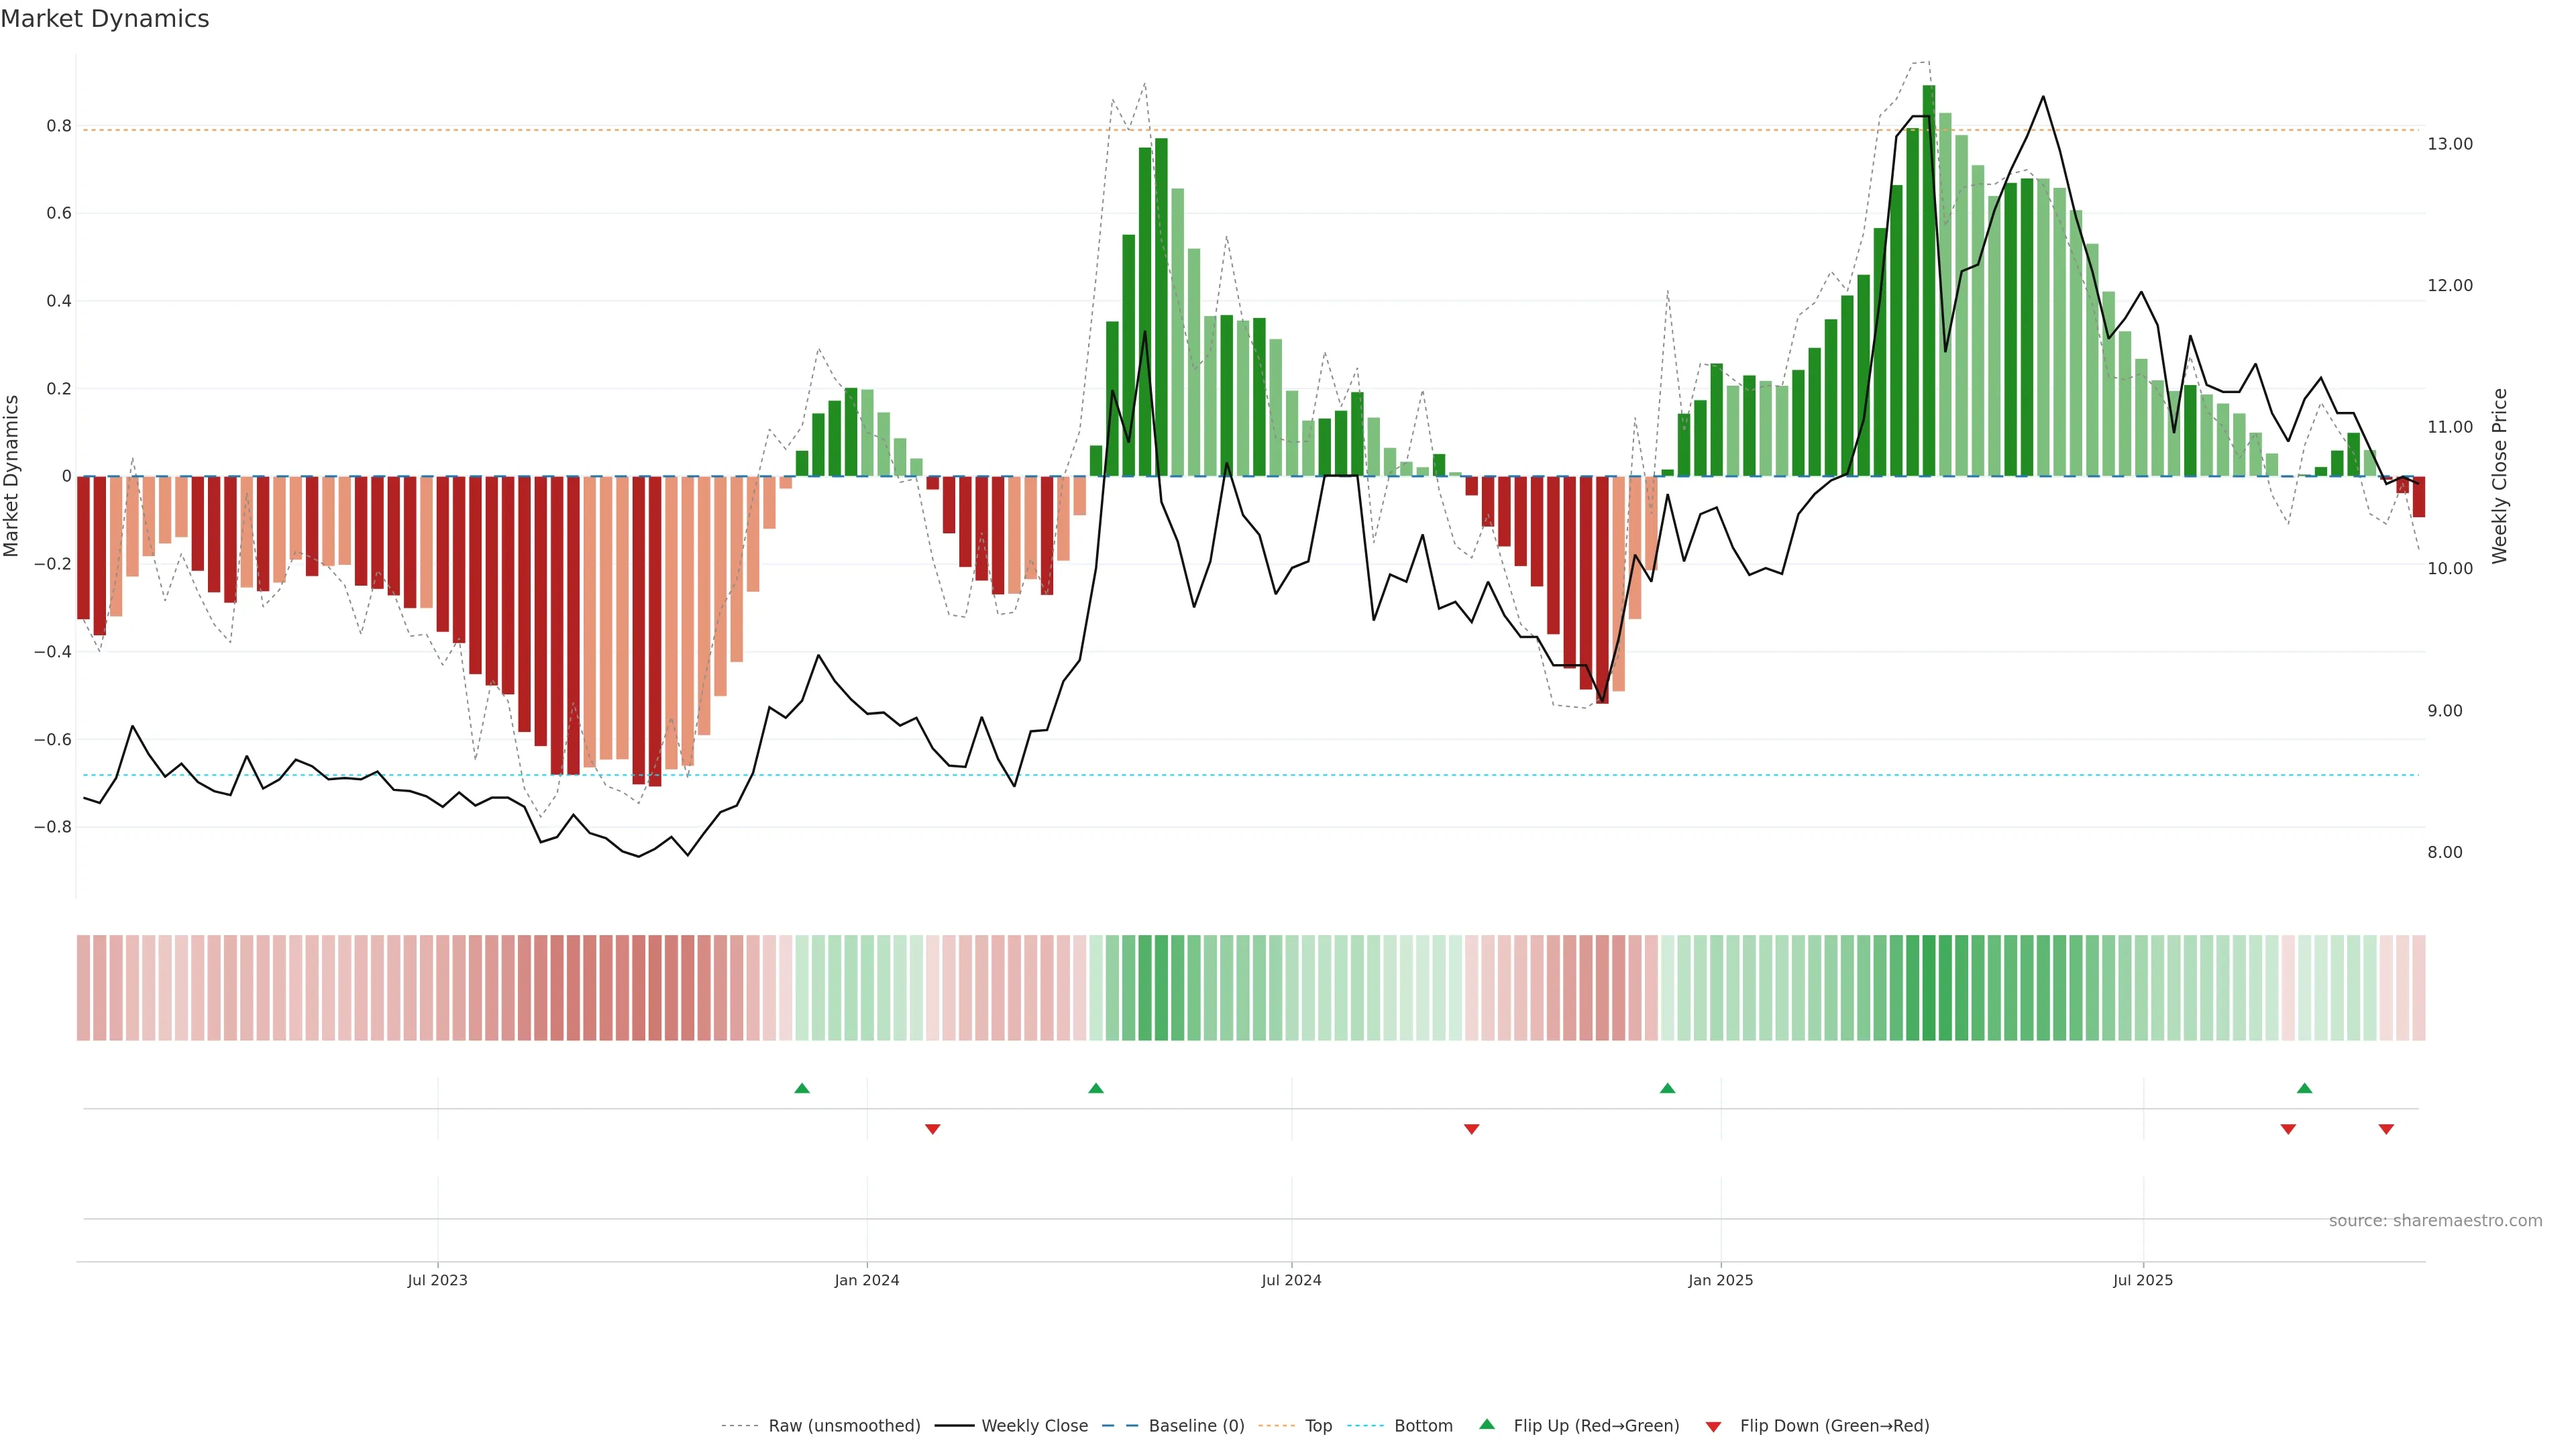Click the green flip-up marker just before Jan 2025
2576x1449 pixels.
[x=1667, y=1088]
